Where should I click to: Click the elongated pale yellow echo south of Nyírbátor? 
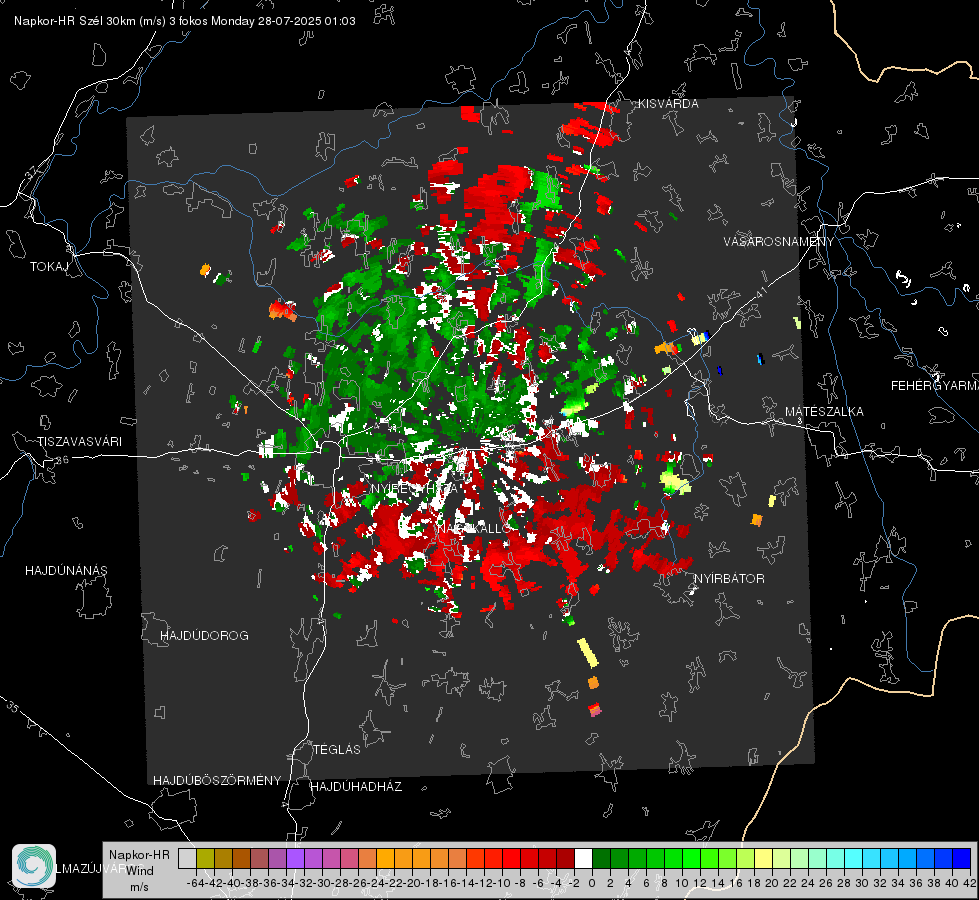(x=588, y=653)
